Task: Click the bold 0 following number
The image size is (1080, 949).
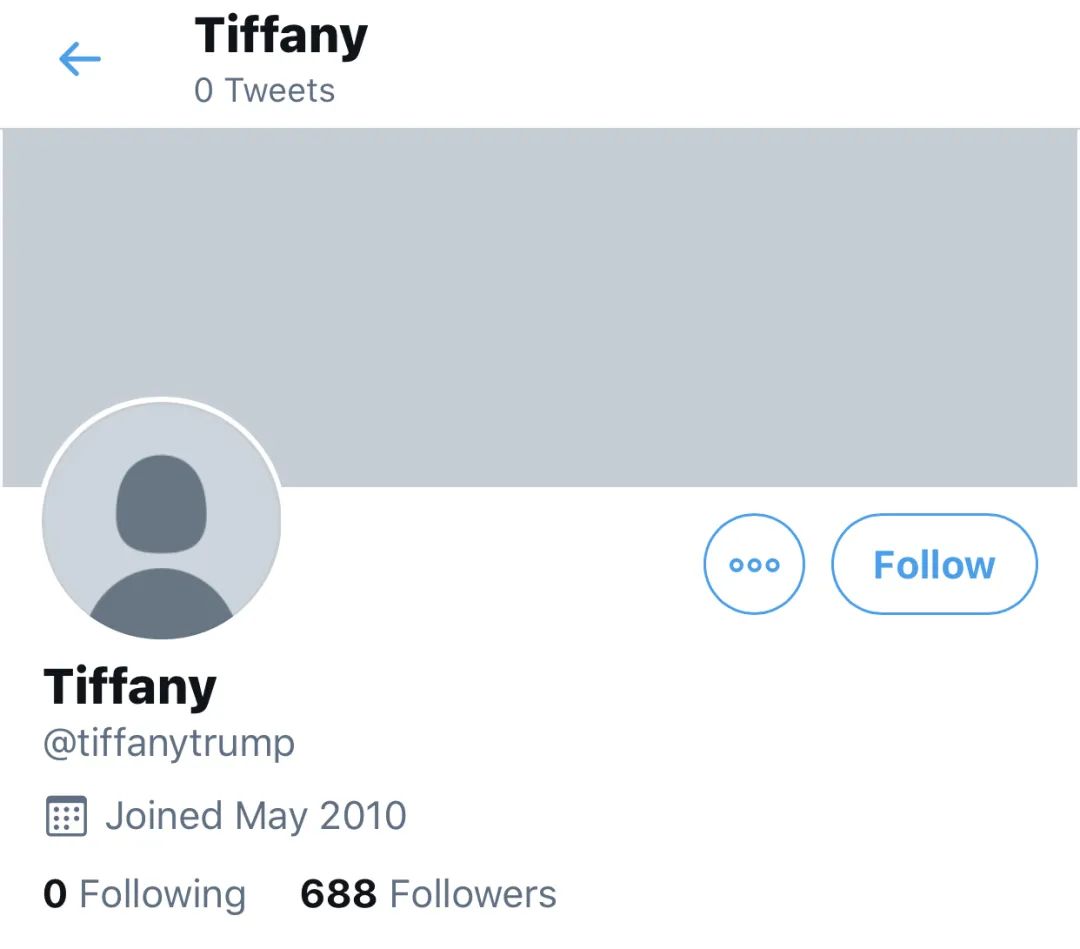Action: coord(55,893)
